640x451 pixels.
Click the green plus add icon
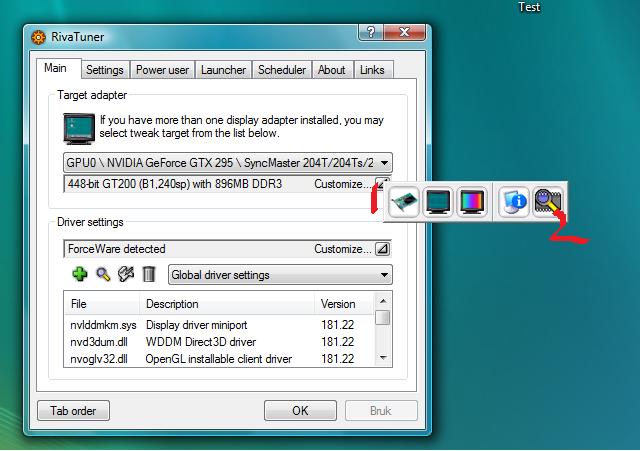[x=80, y=274]
